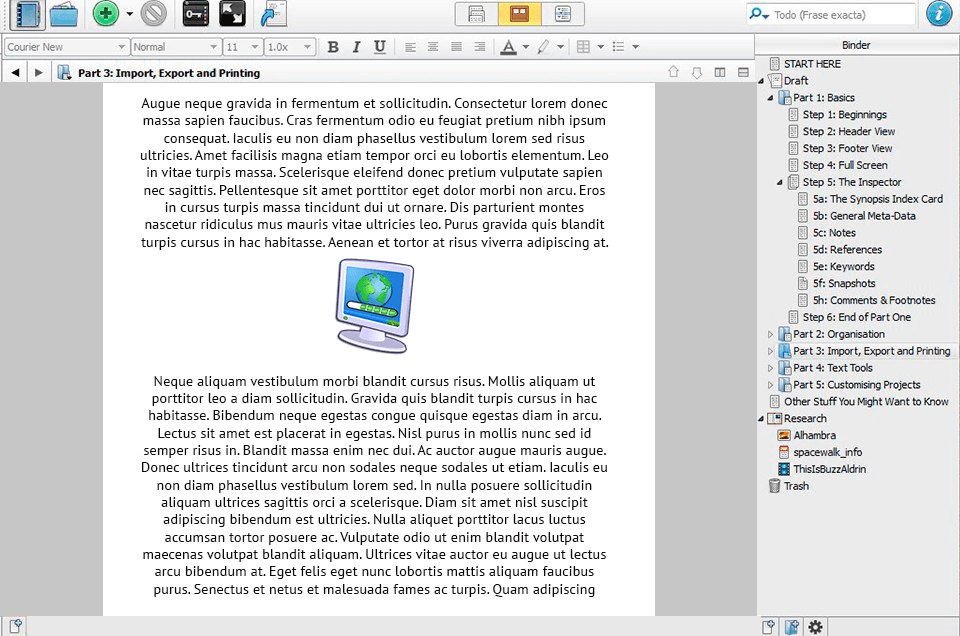Open highlight color dropdown arrow
Viewport: 960px width, 636px height.
560,47
